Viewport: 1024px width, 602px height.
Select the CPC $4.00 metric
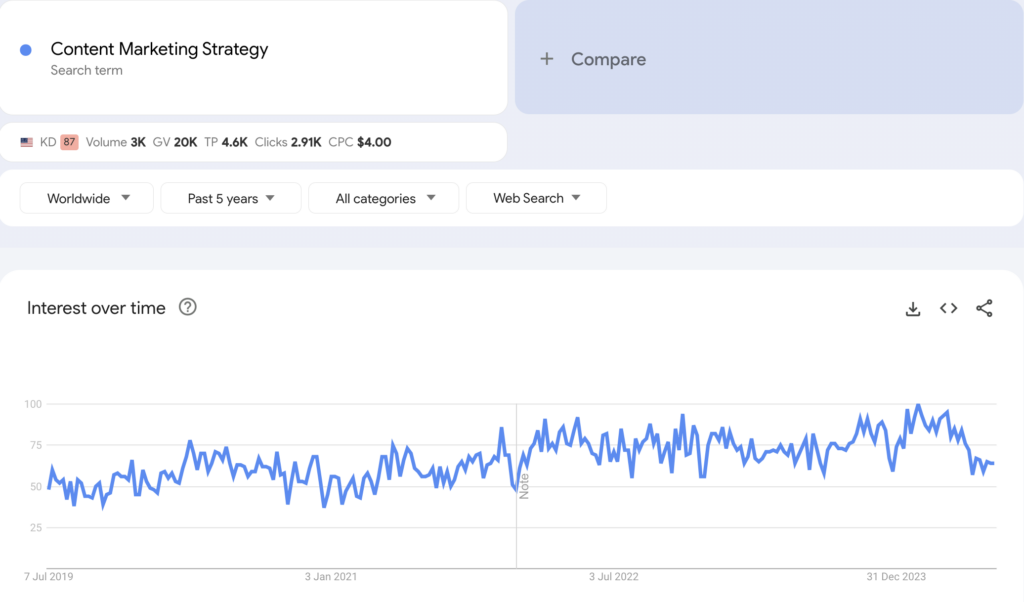(360, 142)
